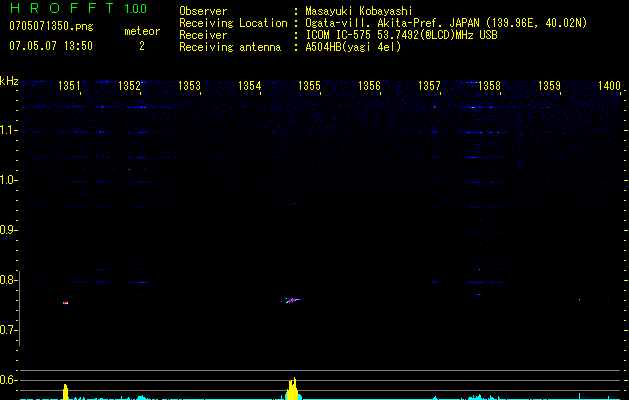Click the 1354 time axis marker

click(250, 86)
